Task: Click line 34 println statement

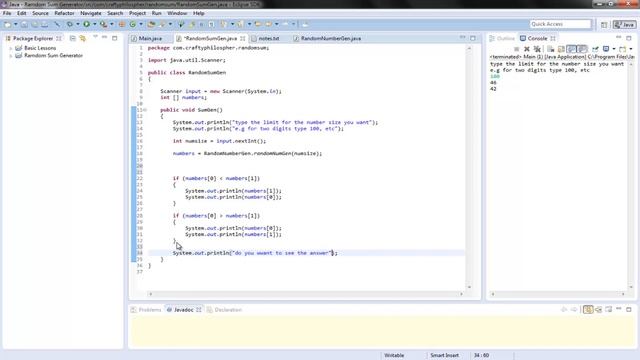Action: pyautogui.click(x=255, y=253)
